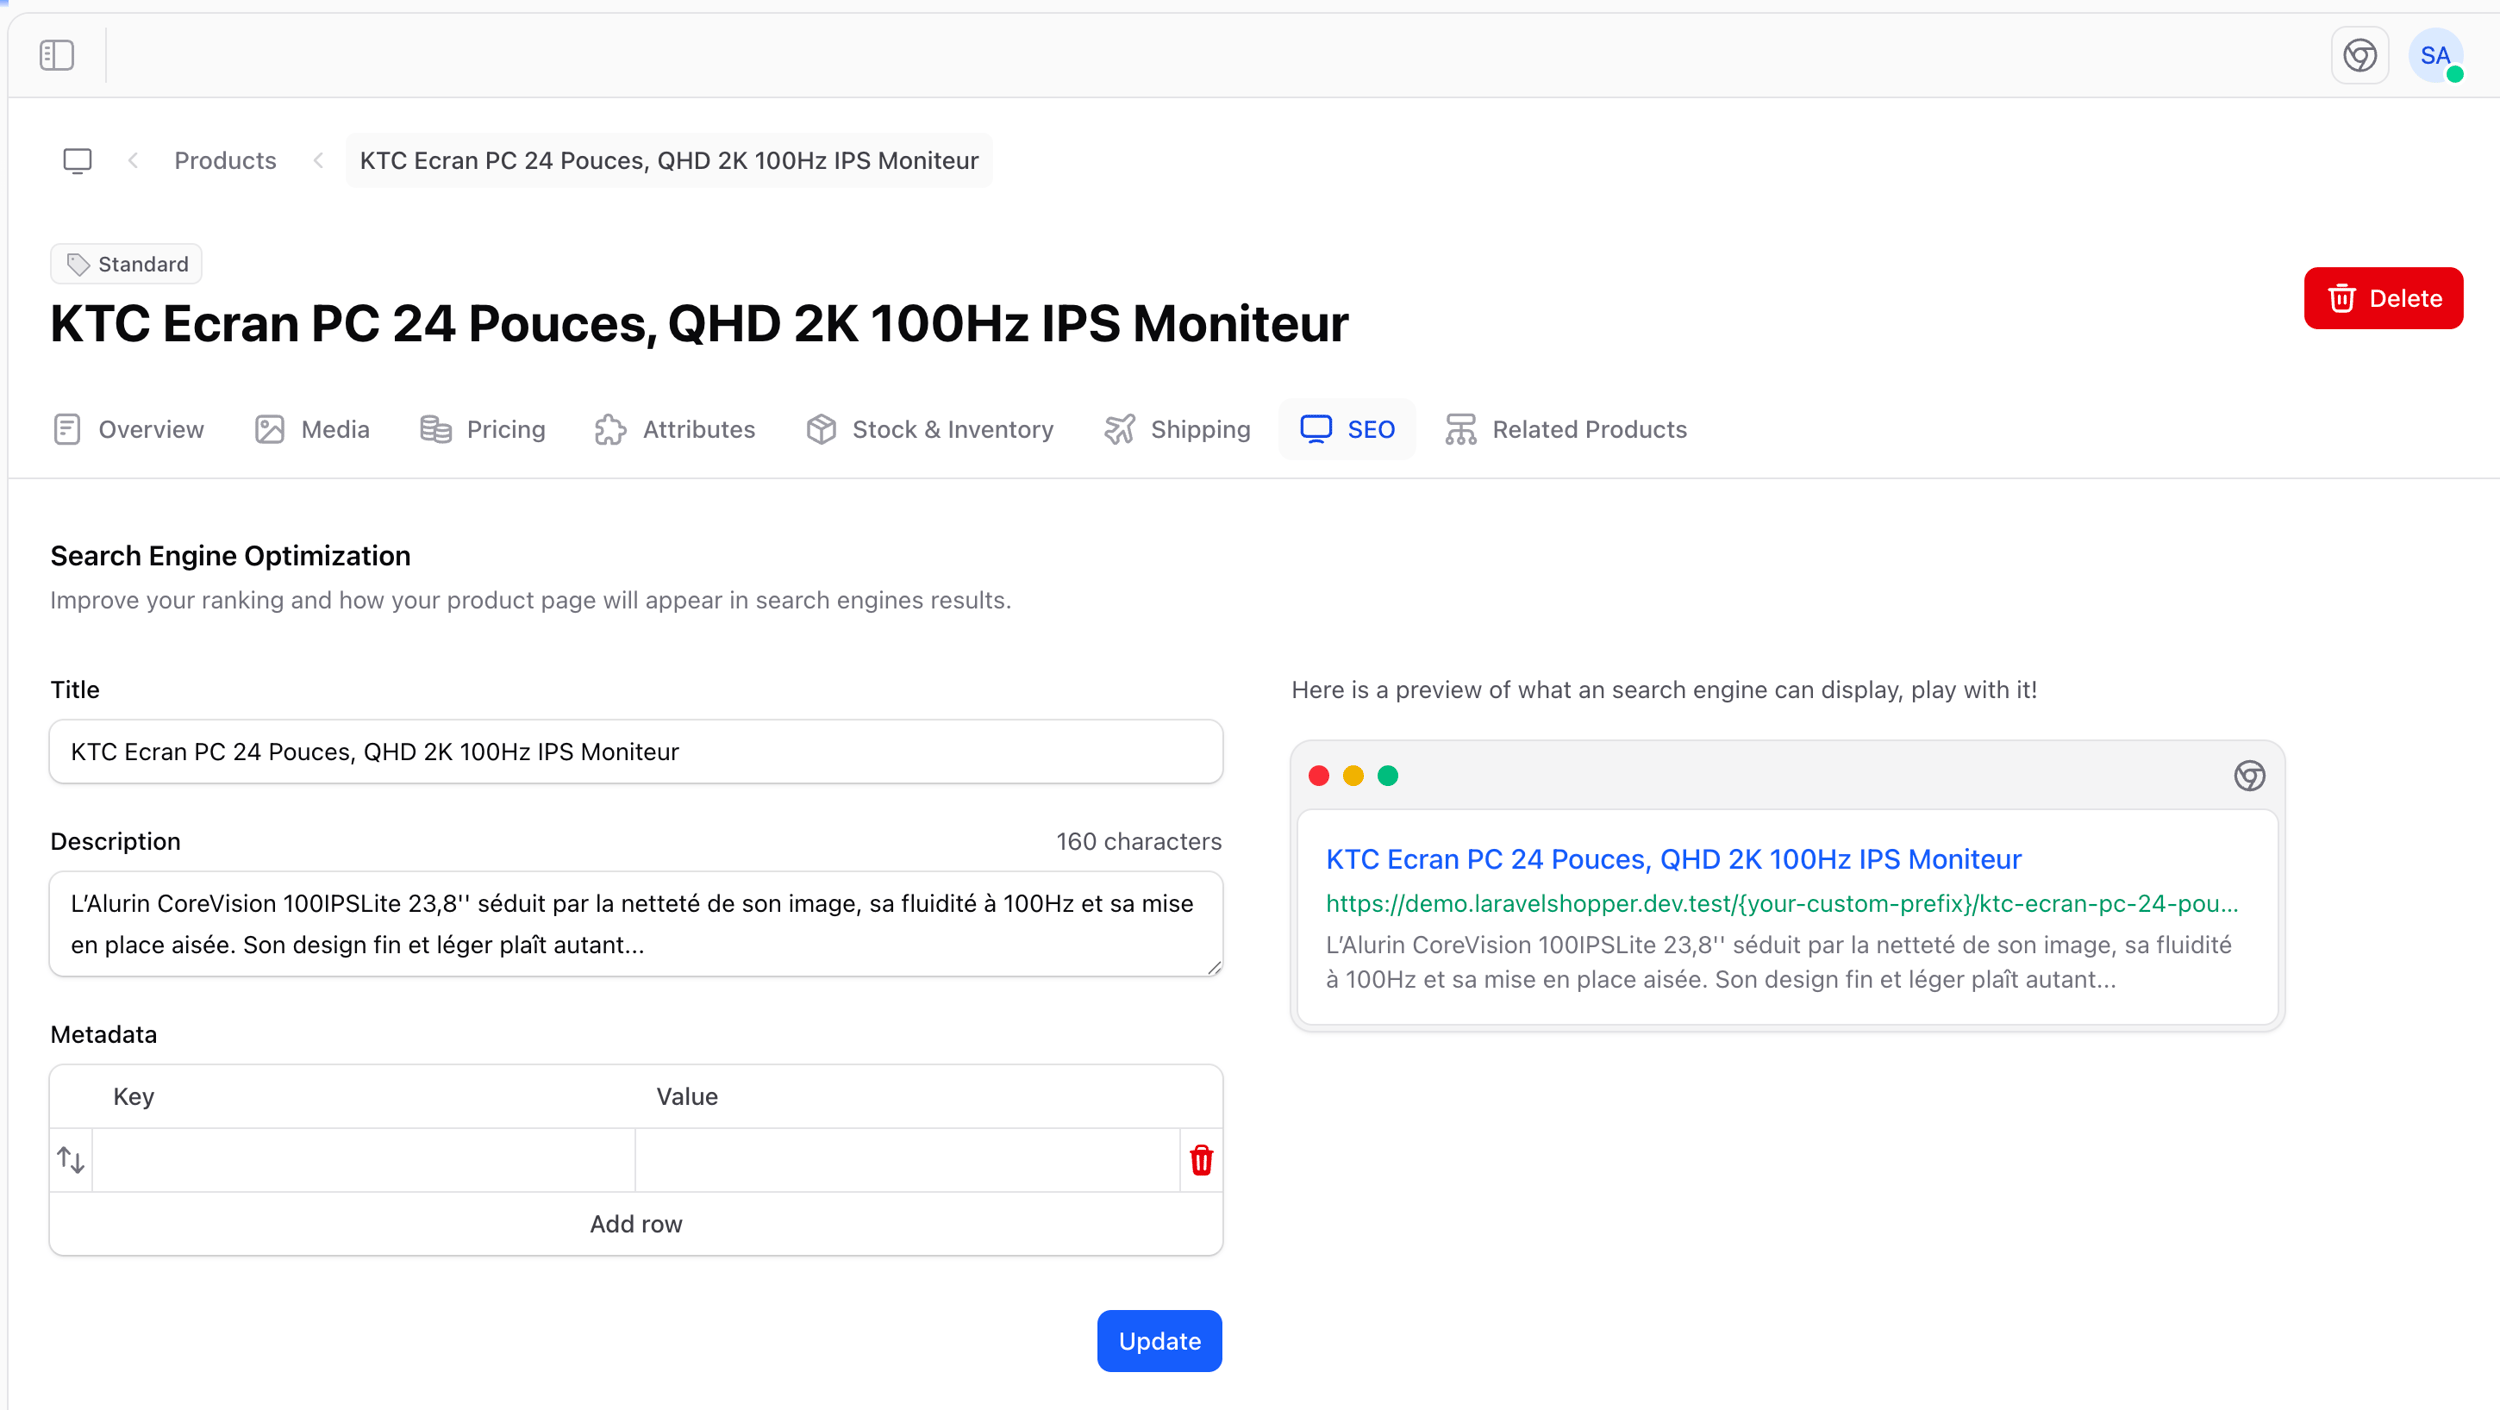2500x1410 pixels.
Task: Click the Key column header
Action: (x=133, y=1097)
